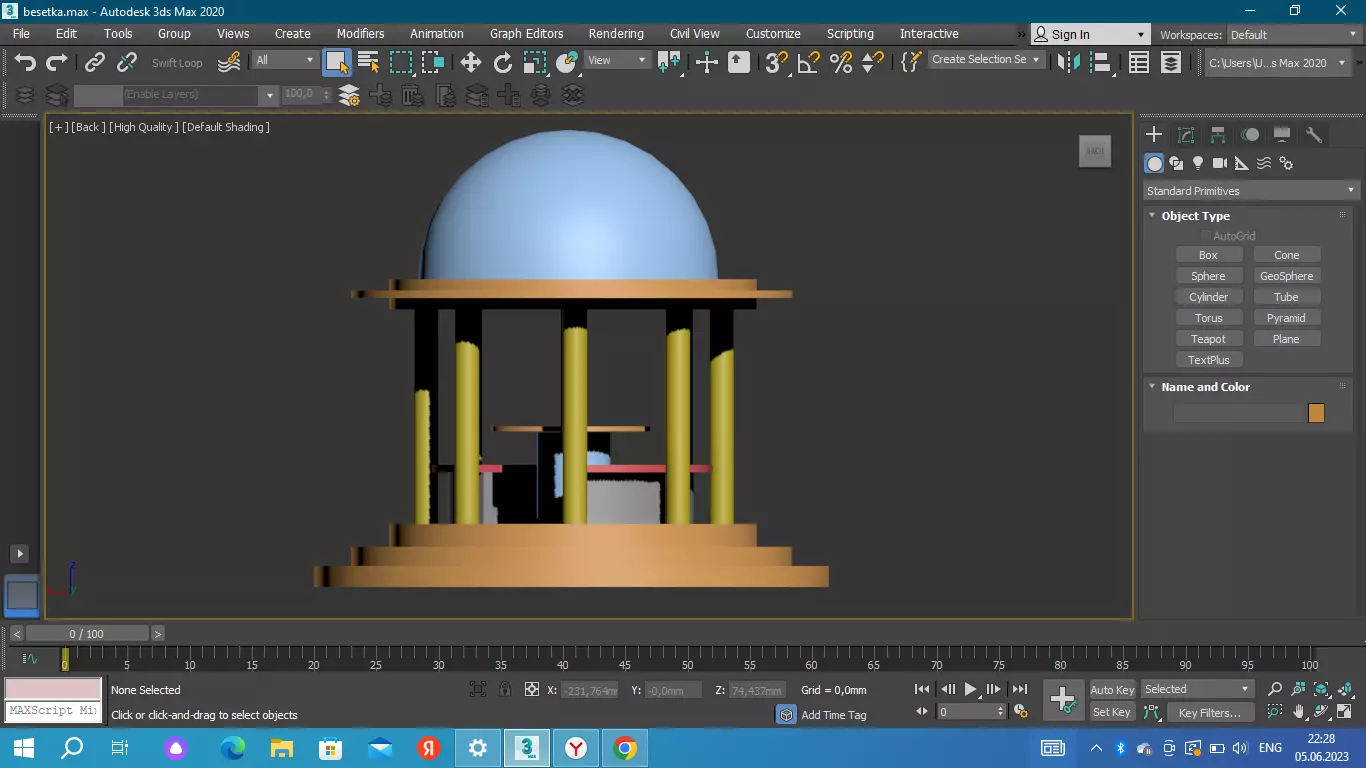Open the Layer Explorer icon
Viewport: 1366px width, 768px height.
[x=1171, y=62]
